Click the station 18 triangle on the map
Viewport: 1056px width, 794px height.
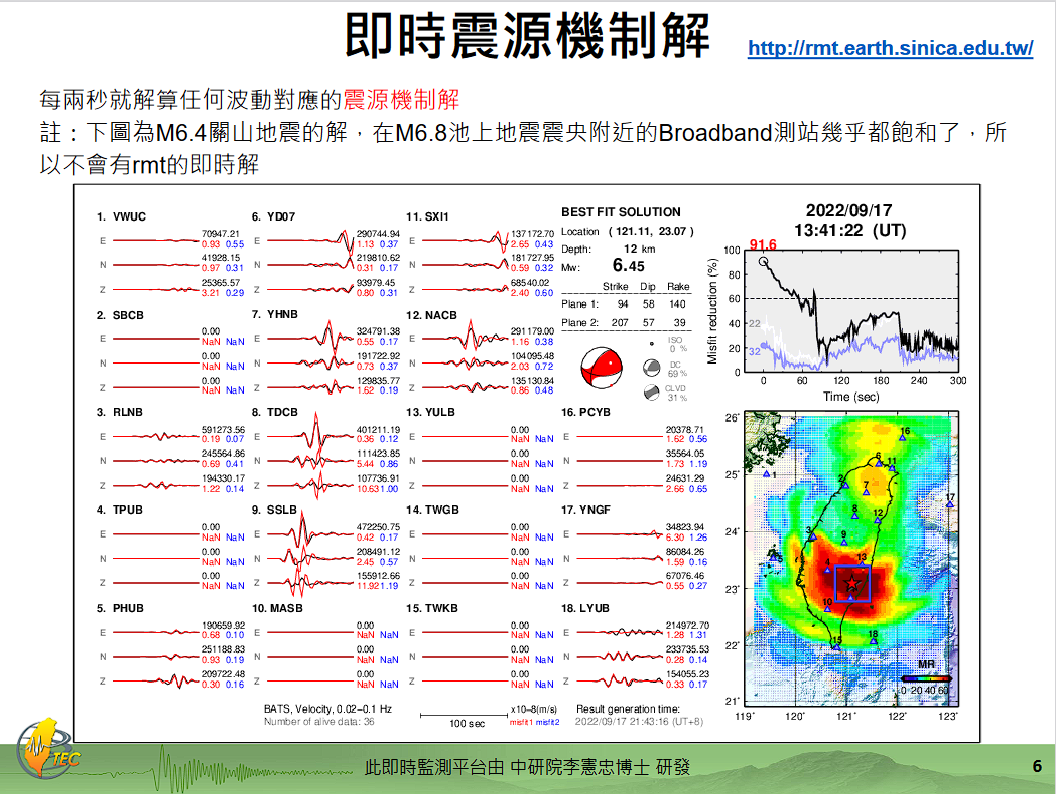(x=873, y=640)
